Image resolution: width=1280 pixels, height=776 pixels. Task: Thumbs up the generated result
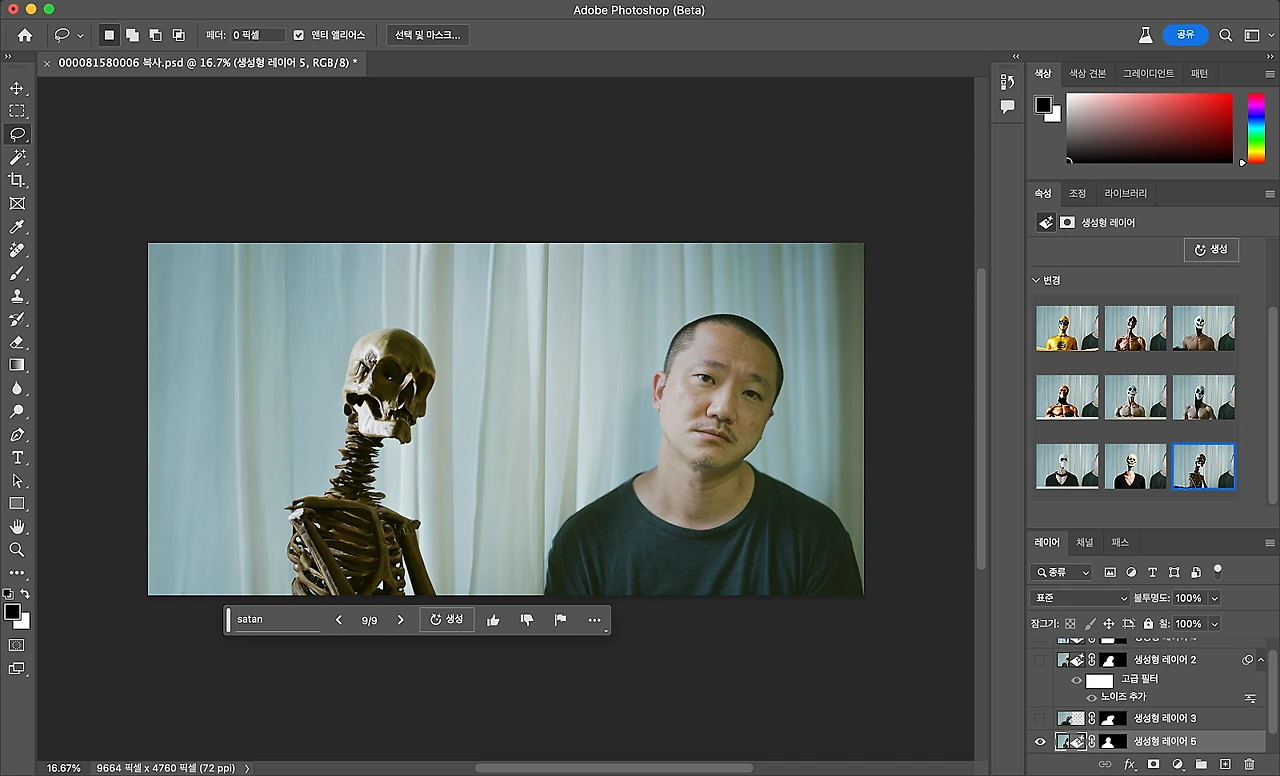[493, 620]
